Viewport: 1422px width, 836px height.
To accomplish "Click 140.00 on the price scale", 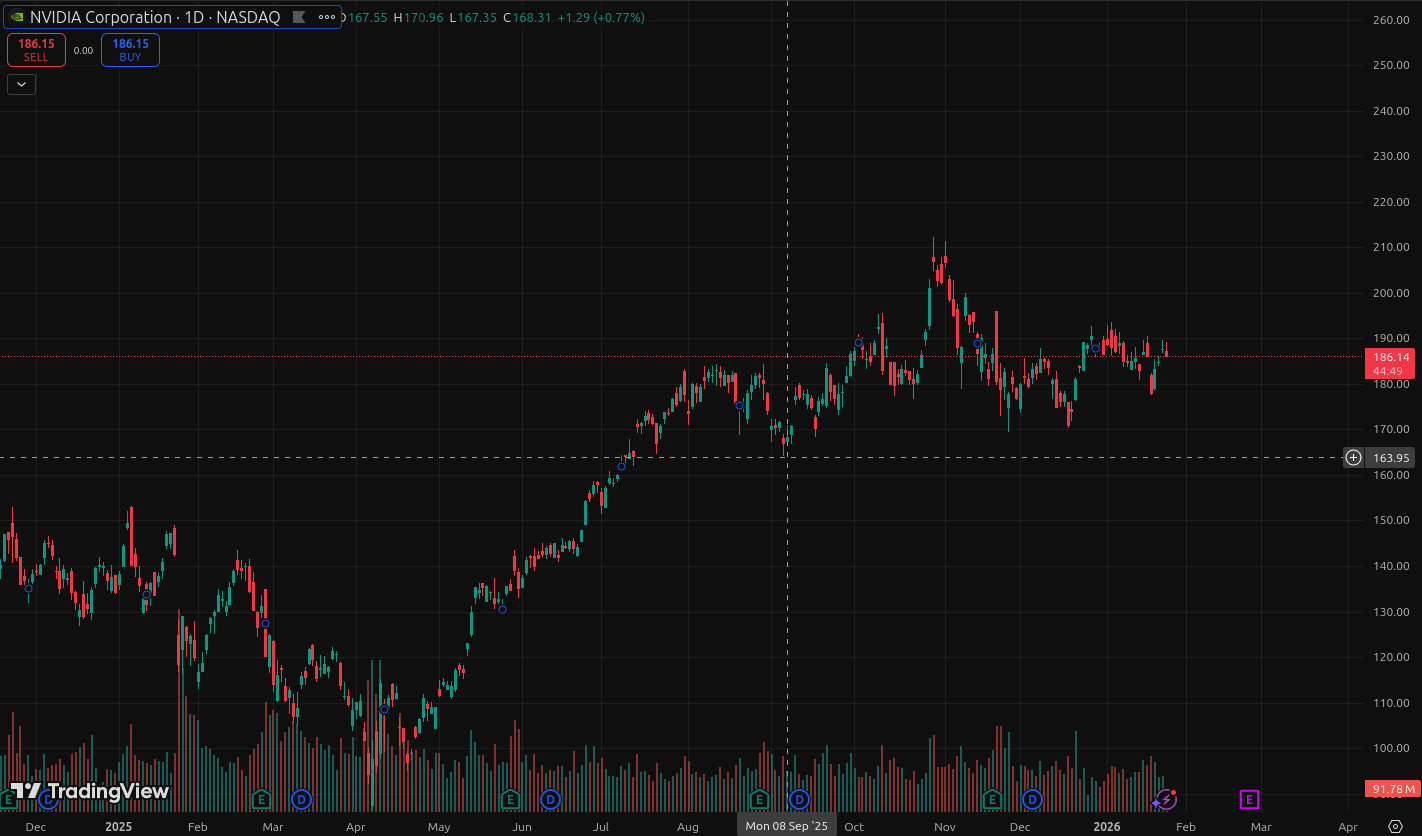I will tap(1392, 566).
